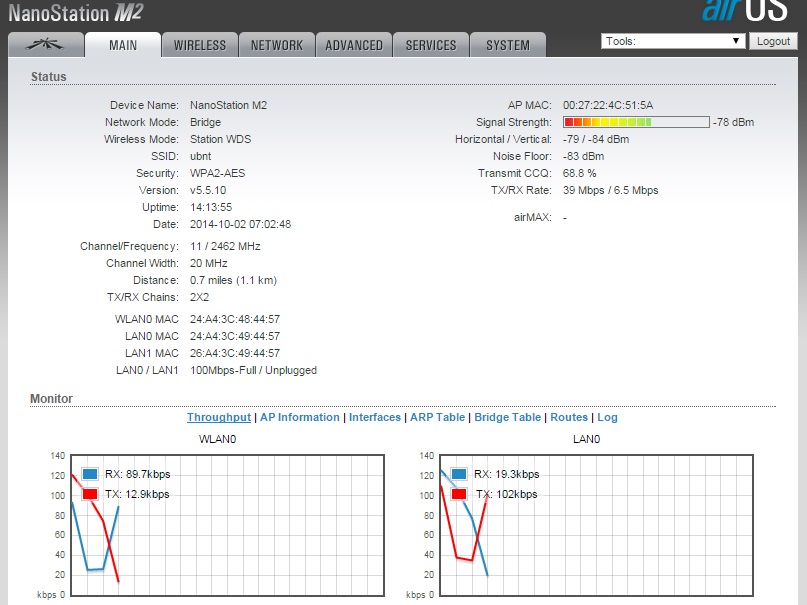Show the Throughput monitor
This screenshot has width=807, height=605.
tap(219, 417)
